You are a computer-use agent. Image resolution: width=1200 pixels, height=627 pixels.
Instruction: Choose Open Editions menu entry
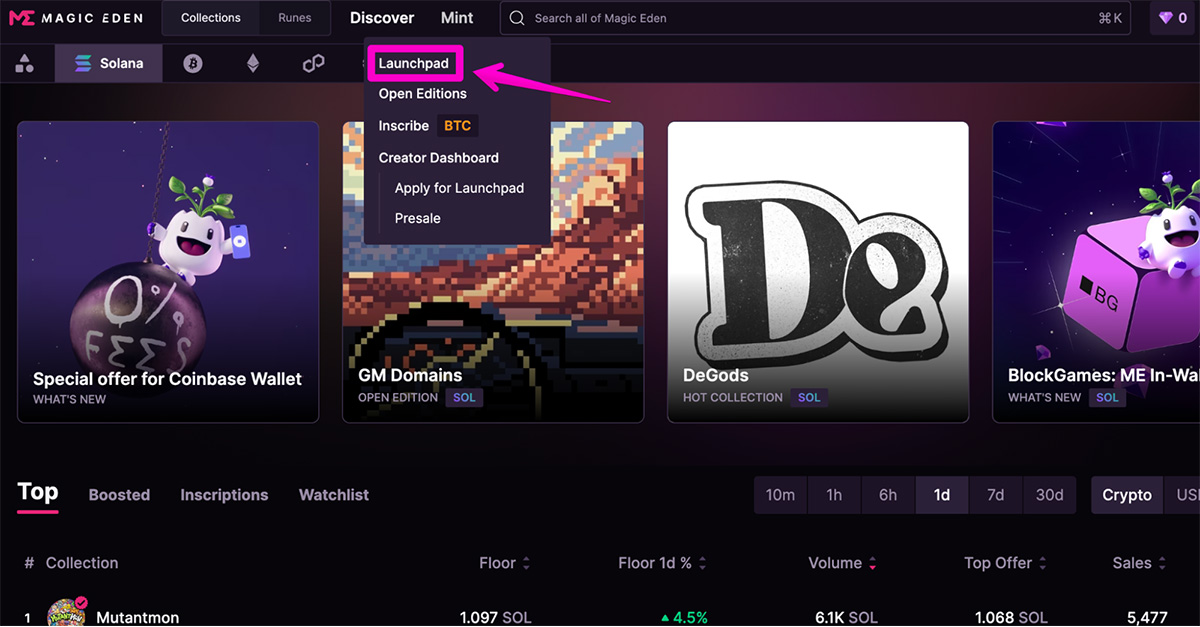pos(423,94)
